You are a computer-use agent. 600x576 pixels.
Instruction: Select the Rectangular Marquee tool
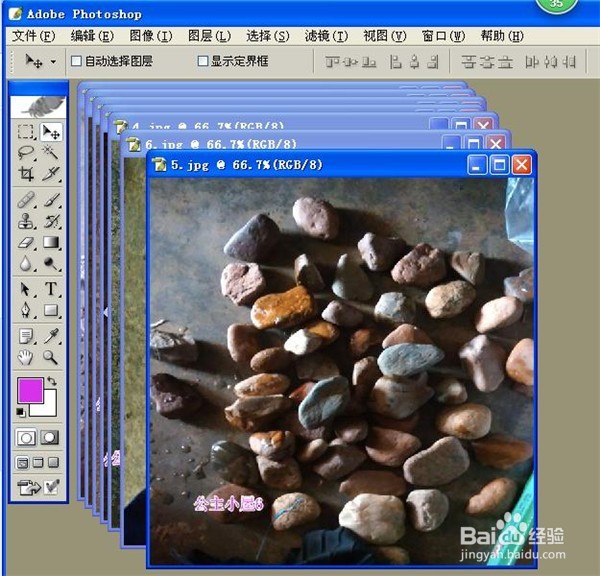point(26,131)
